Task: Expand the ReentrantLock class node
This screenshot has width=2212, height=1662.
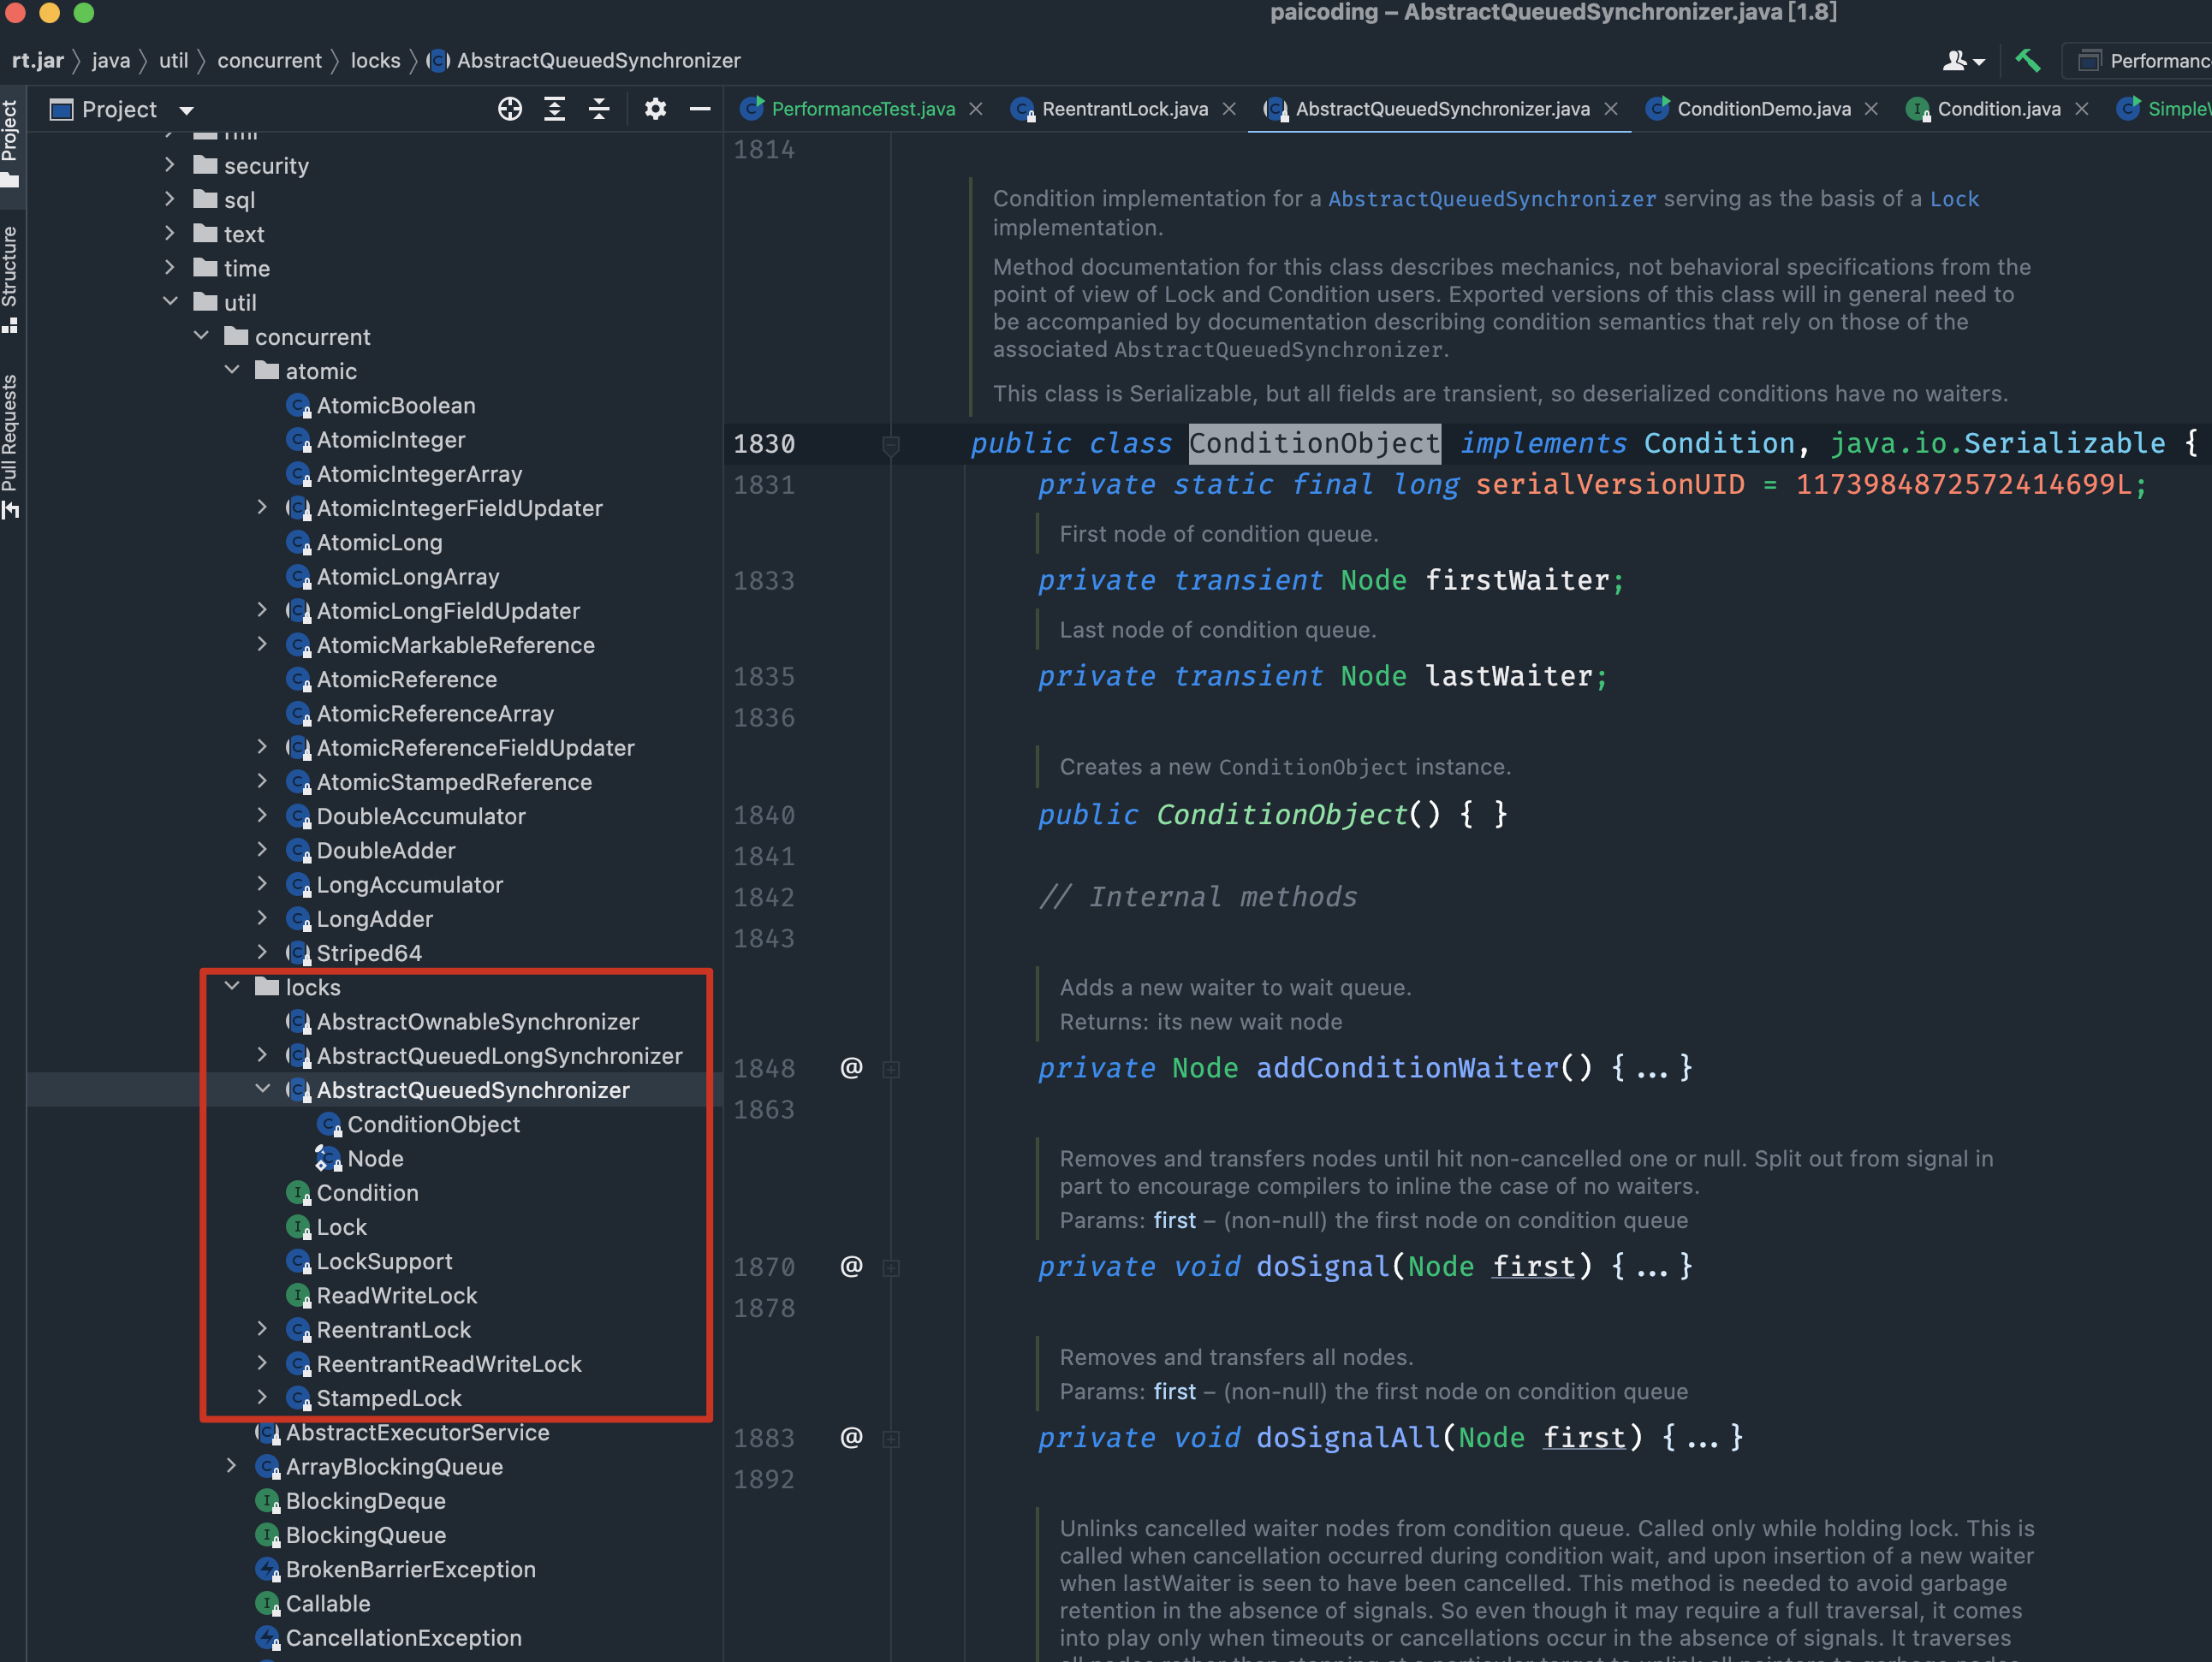Action: (x=262, y=1329)
